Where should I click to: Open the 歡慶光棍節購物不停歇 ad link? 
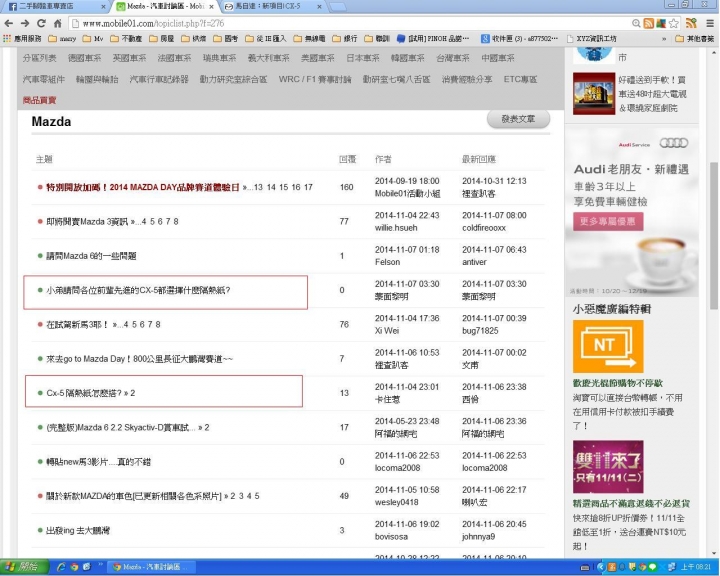[618, 383]
